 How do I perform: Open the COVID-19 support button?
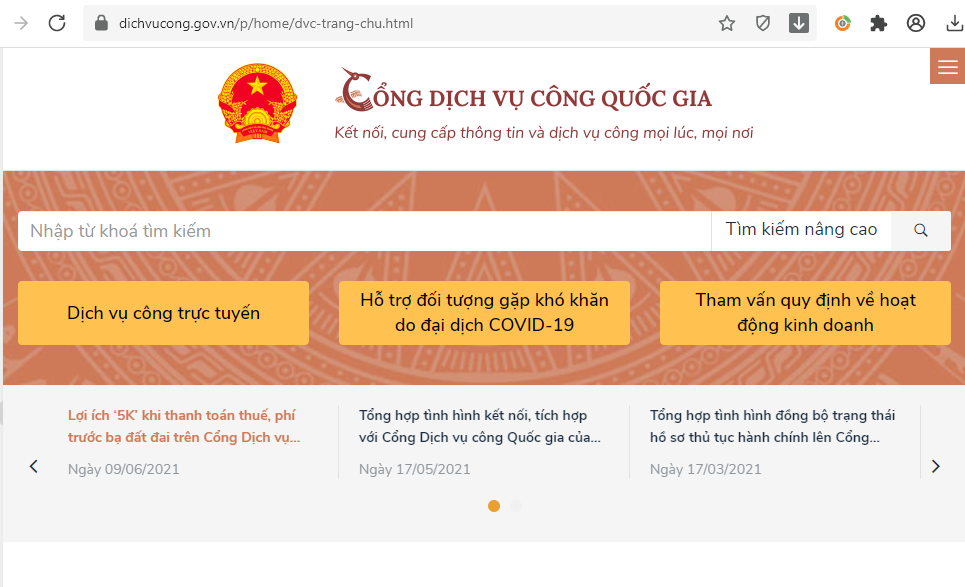pyautogui.click(x=484, y=313)
